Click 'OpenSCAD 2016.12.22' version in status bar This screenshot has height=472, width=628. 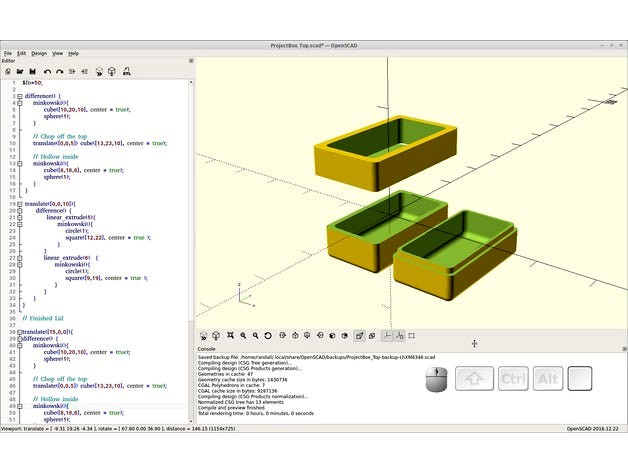[592, 429]
